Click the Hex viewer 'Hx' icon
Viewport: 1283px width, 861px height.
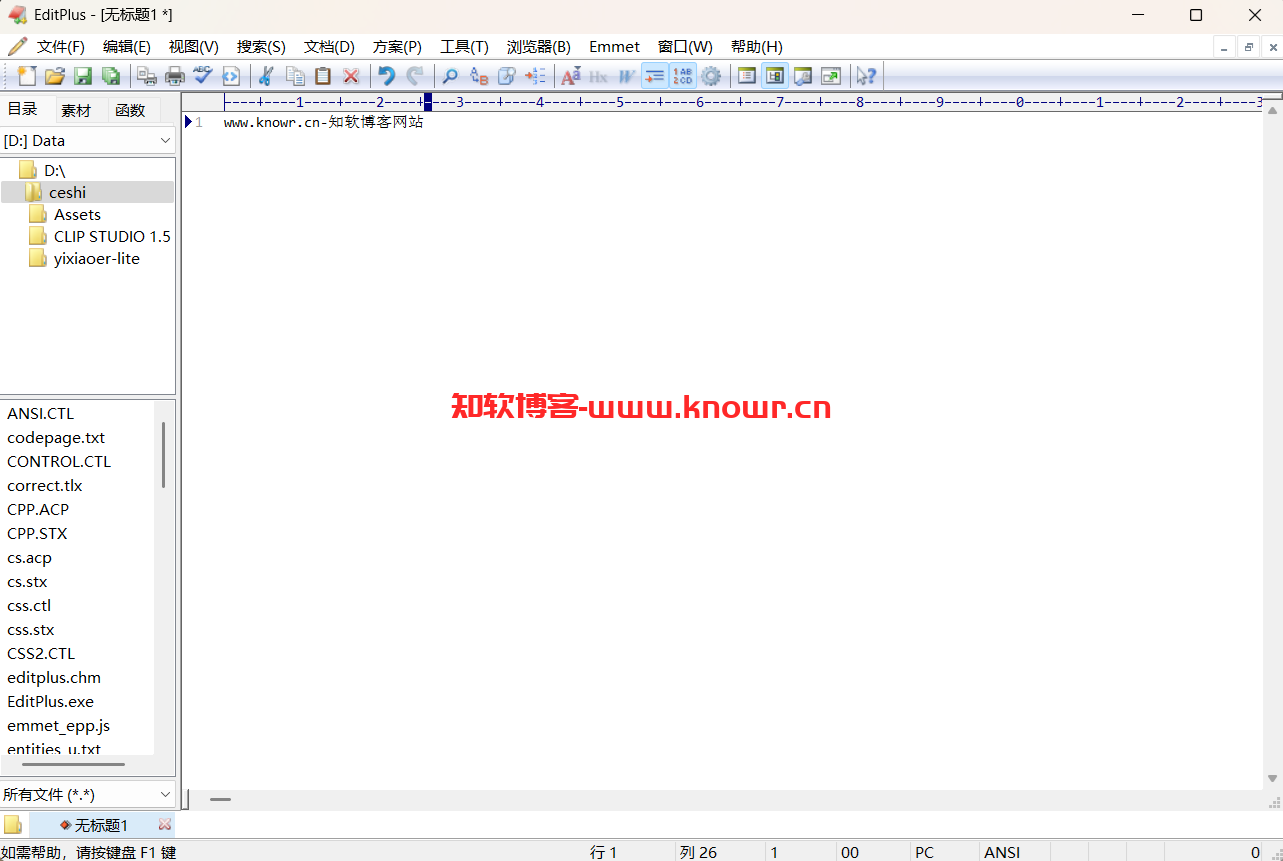599,76
